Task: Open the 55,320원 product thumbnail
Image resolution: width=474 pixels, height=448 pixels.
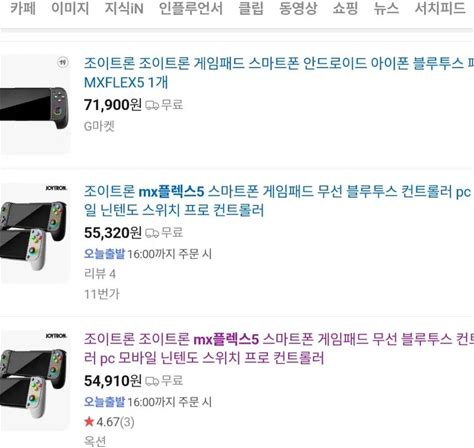Action: [x=35, y=233]
